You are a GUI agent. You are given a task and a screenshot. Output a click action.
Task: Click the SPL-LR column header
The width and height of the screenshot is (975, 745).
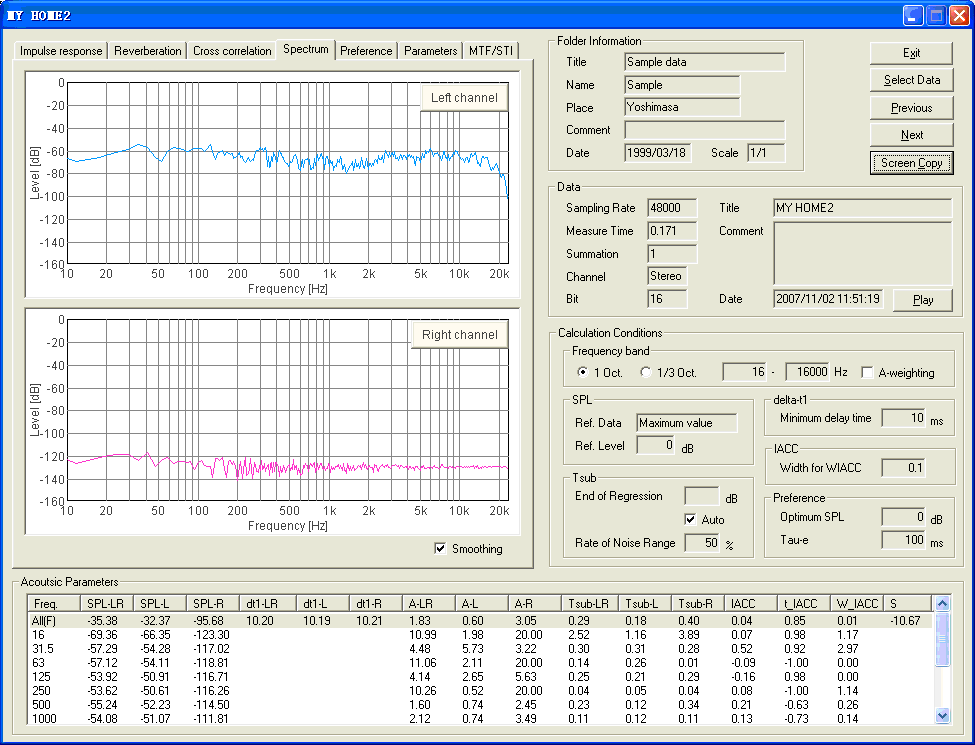pyautogui.click(x=106, y=604)
